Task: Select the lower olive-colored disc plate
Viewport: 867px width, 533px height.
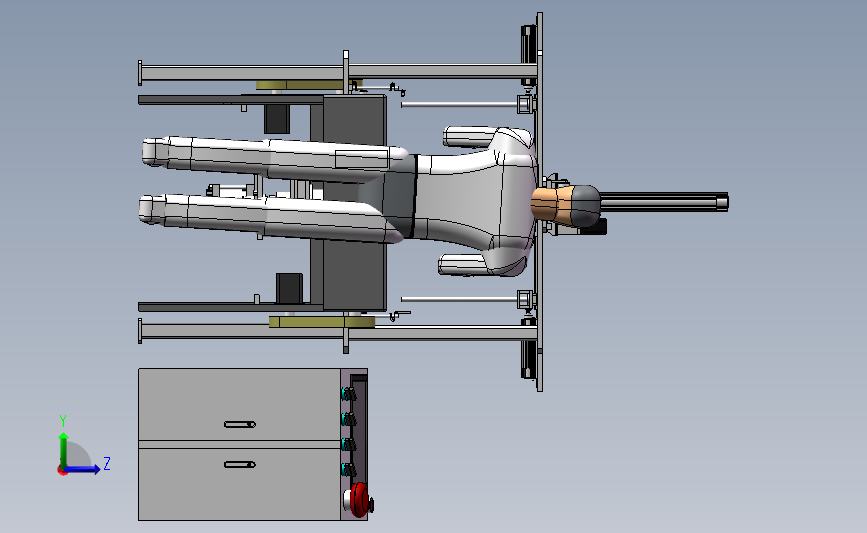Action: pyautogui.click(x=321, y=321)
